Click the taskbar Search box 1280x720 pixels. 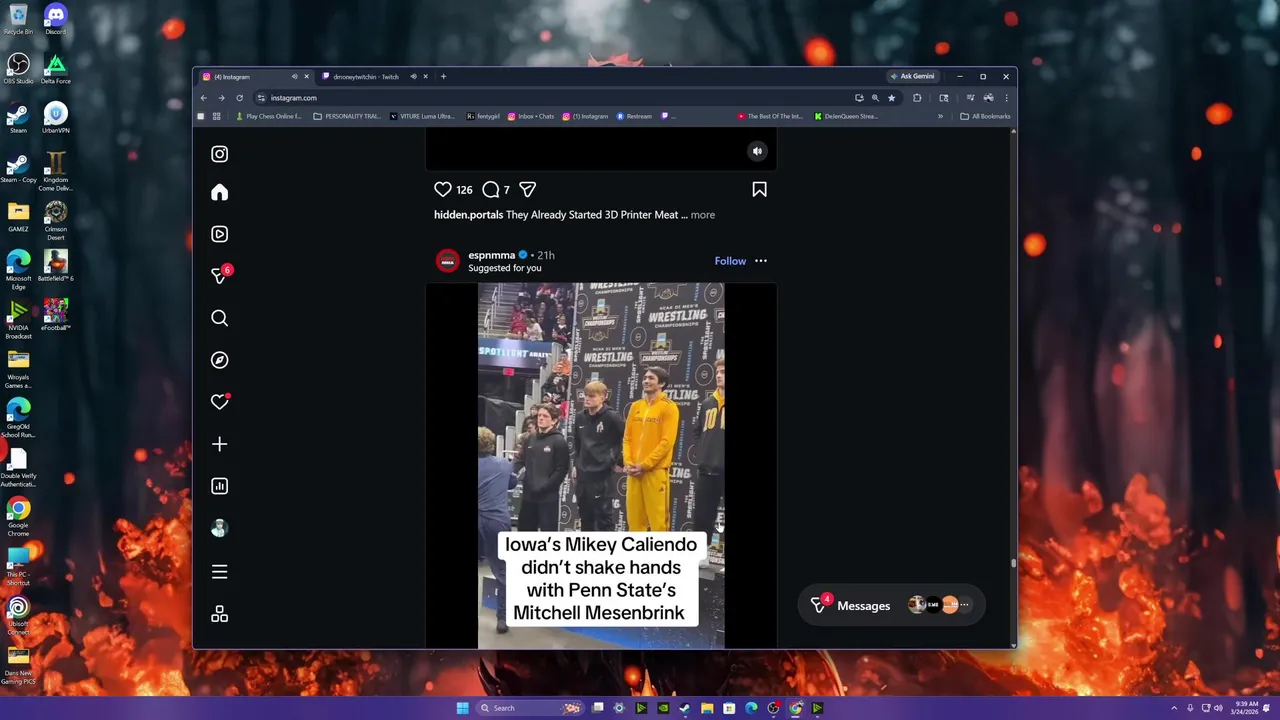point(532,708)
